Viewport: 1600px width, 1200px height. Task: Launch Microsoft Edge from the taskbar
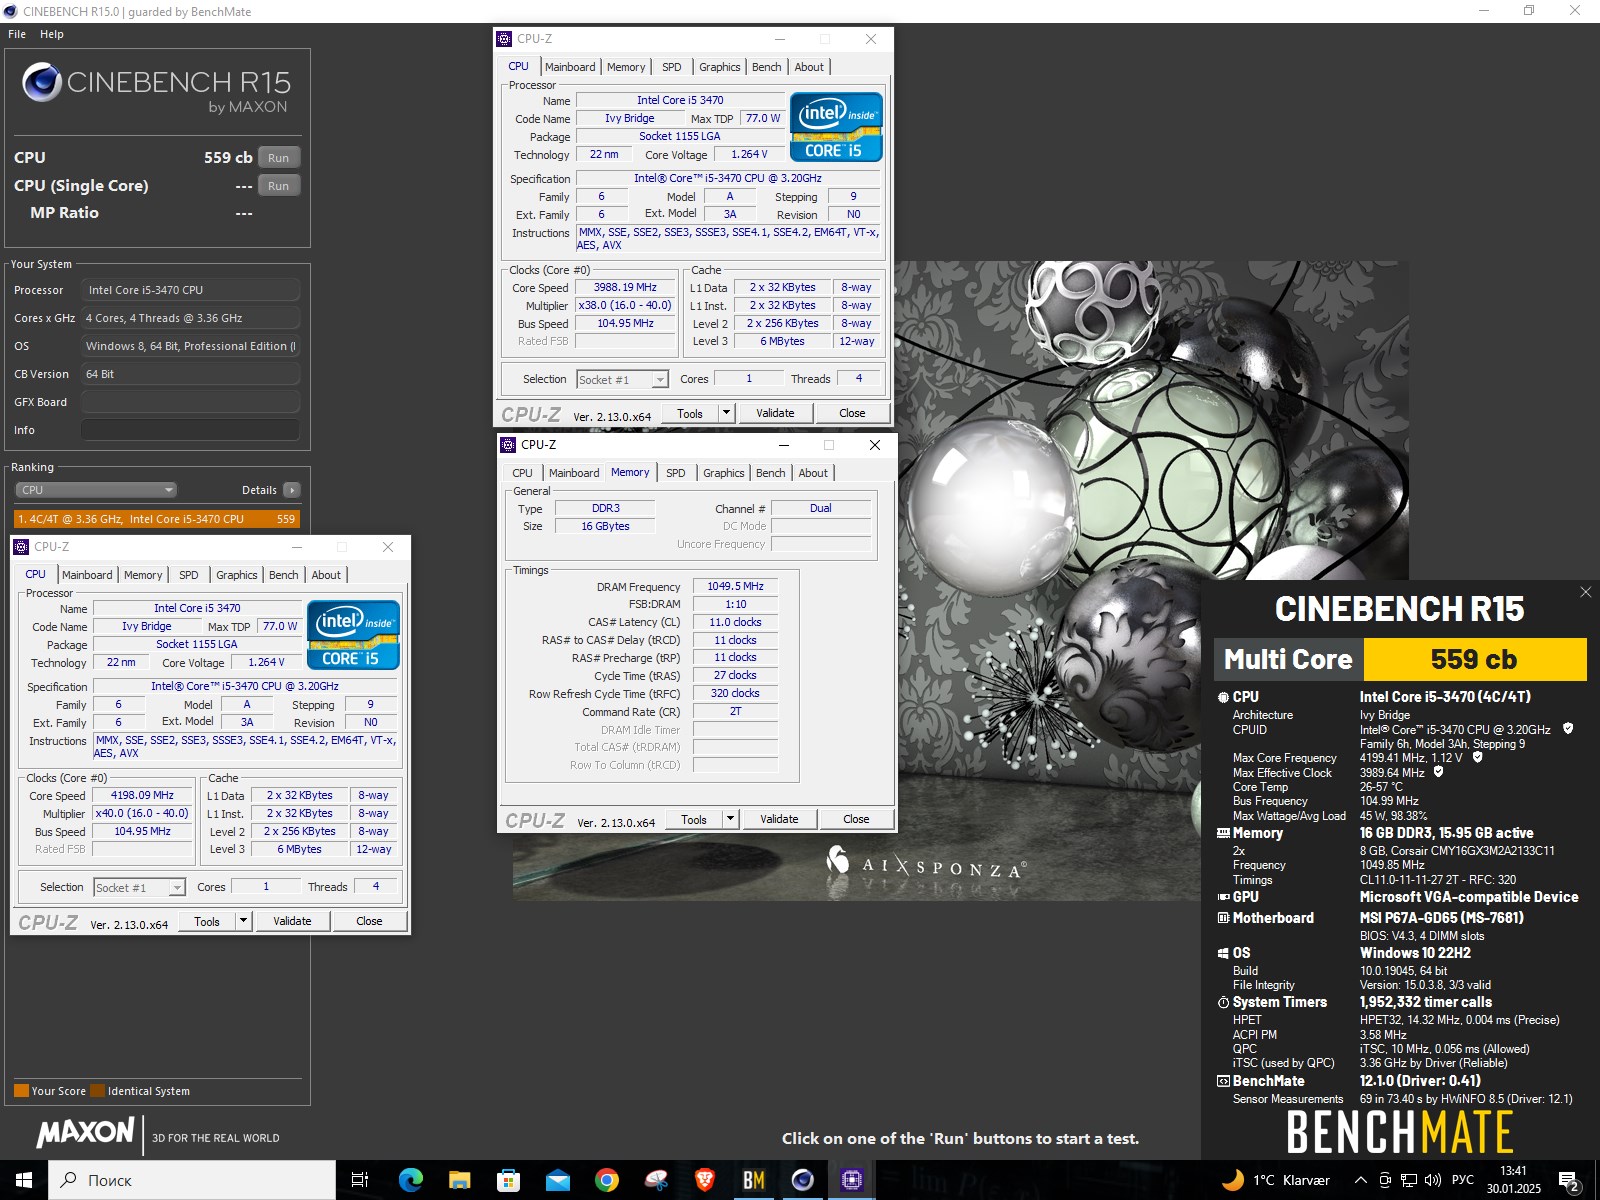click(410, 1180)
